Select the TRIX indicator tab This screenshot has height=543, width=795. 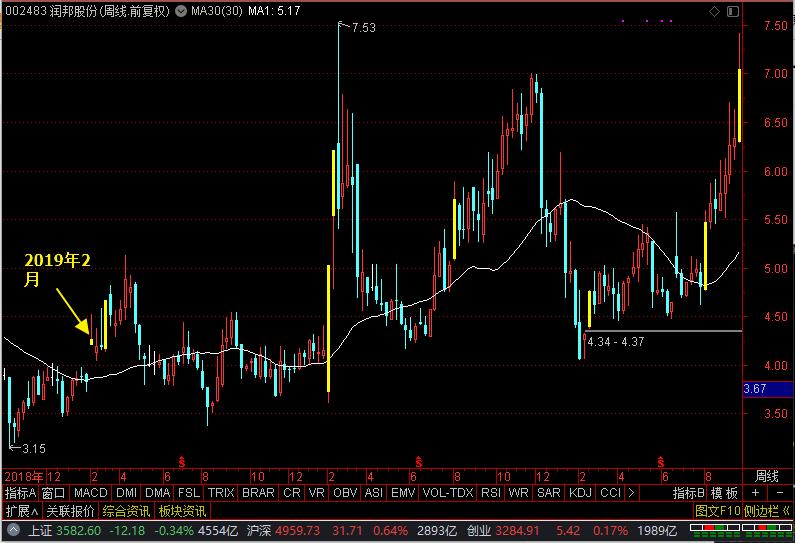(x=221, y=493)
